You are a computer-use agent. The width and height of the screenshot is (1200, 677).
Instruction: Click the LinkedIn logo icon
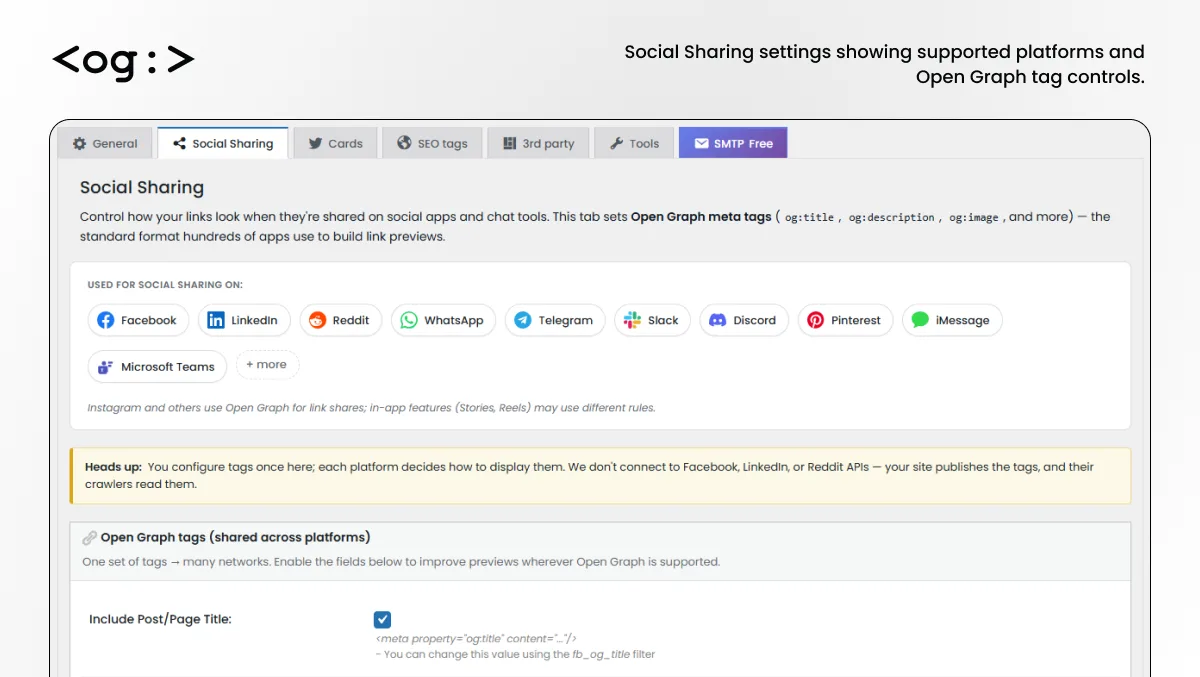pyautogui.click(x=216, y=320)
